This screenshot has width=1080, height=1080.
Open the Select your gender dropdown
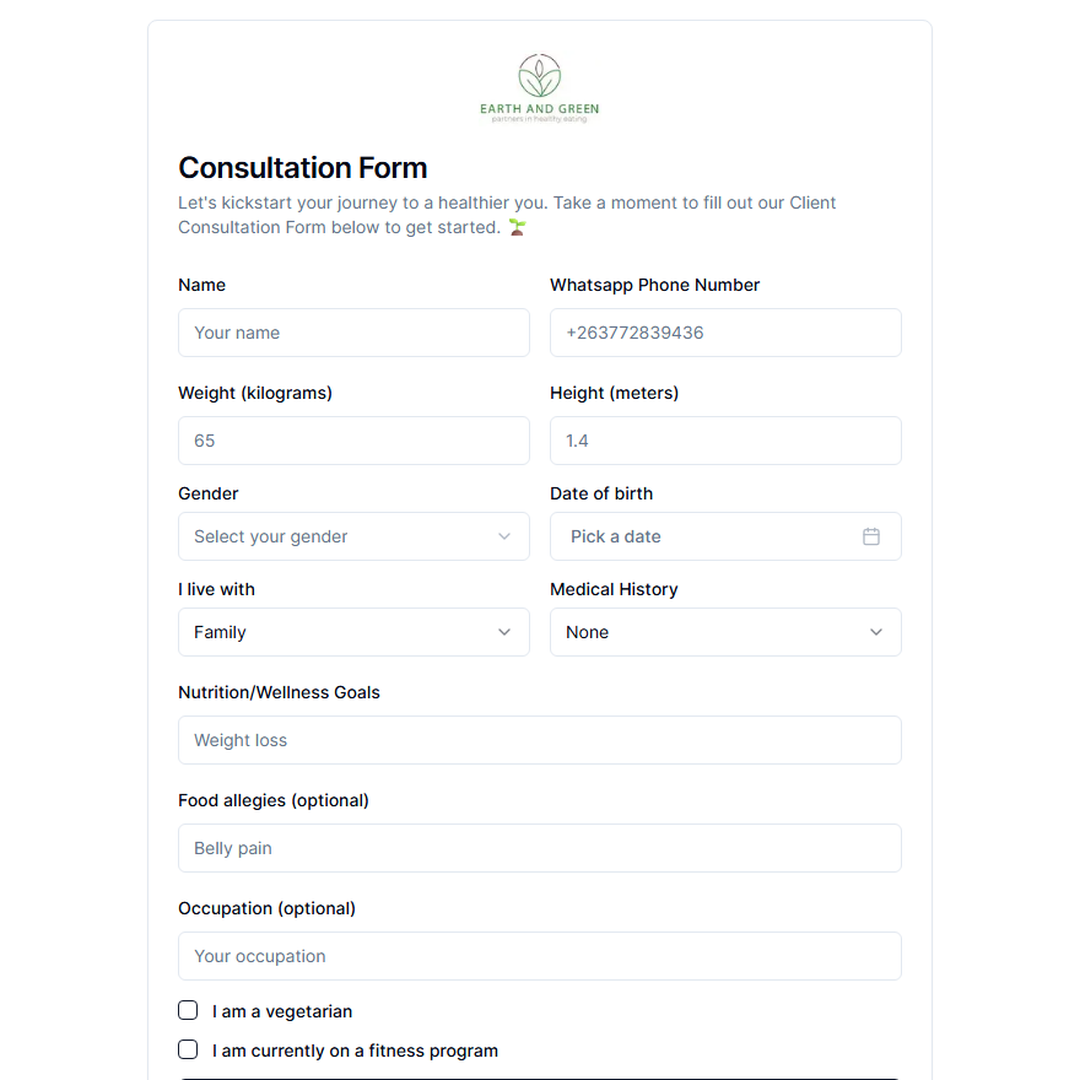coord(354,537)
